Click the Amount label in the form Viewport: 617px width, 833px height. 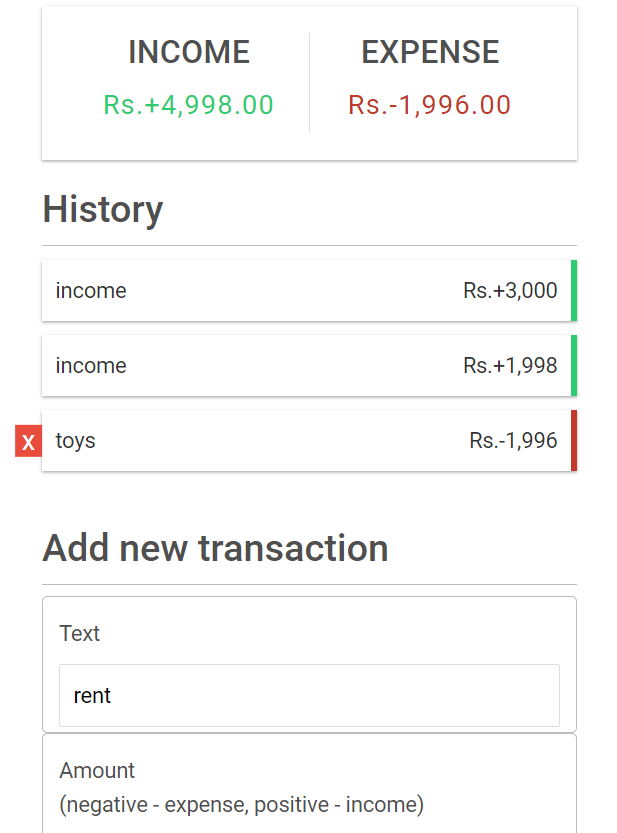pyautogui.click(x=97, y=770)
